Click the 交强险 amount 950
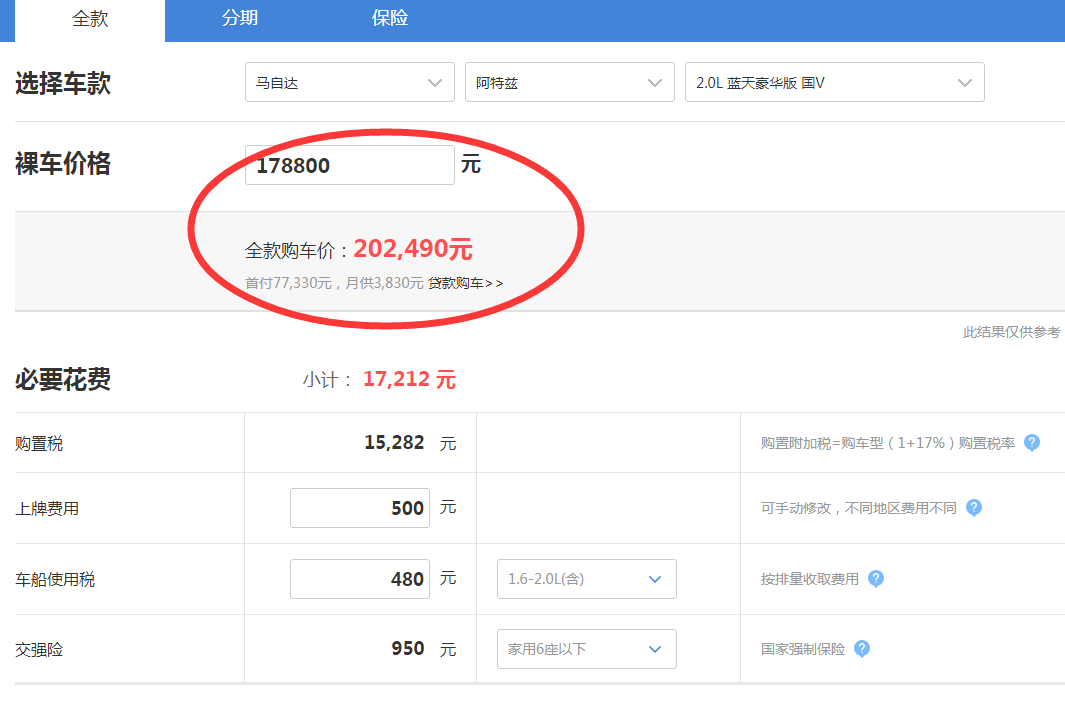1065x707 pixels. tap(408, 649)
